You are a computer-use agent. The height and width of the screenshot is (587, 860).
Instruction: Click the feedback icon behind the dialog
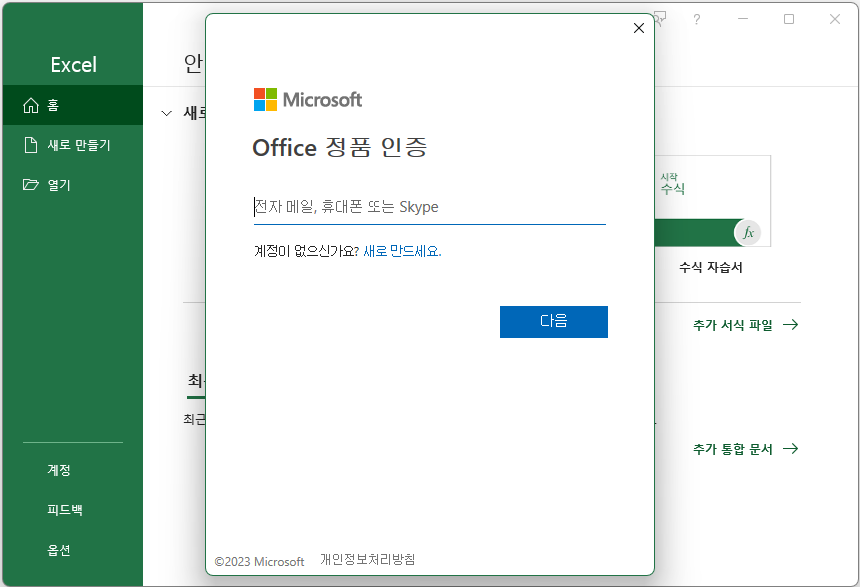pos(661,18)
